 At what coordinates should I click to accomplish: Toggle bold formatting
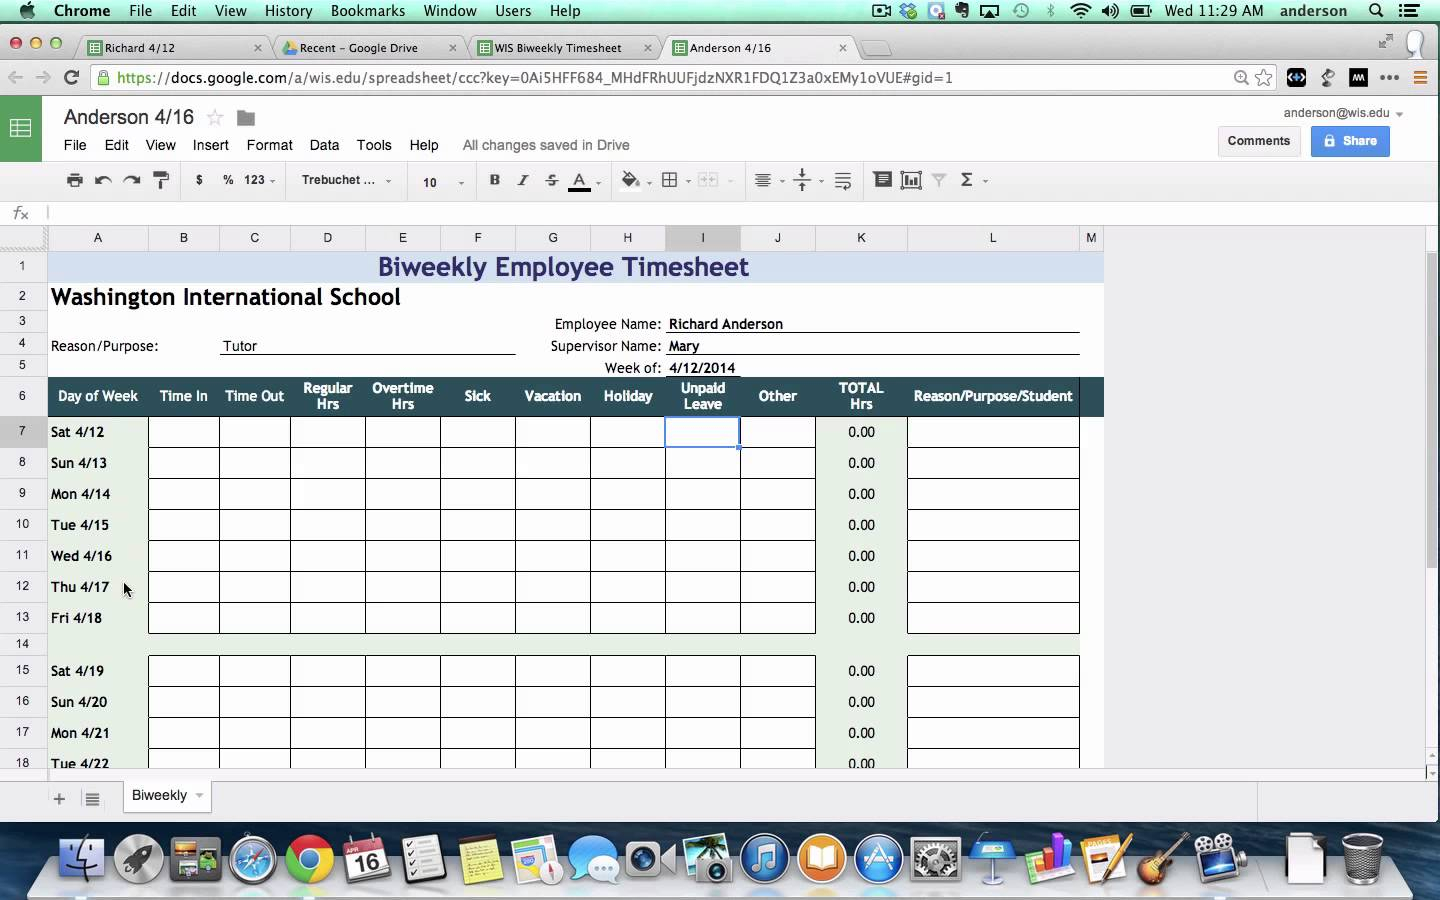(494, 180)
